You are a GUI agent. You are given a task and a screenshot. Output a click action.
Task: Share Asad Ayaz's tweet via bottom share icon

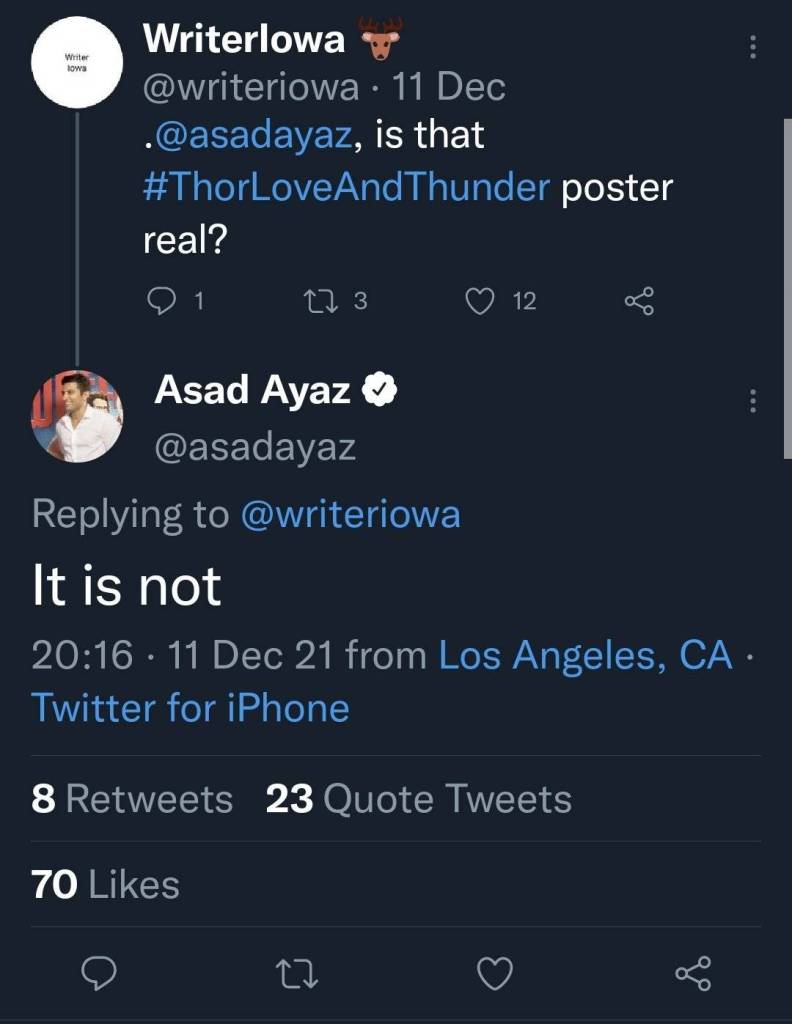pyautogui.click(x=692, y=971)
